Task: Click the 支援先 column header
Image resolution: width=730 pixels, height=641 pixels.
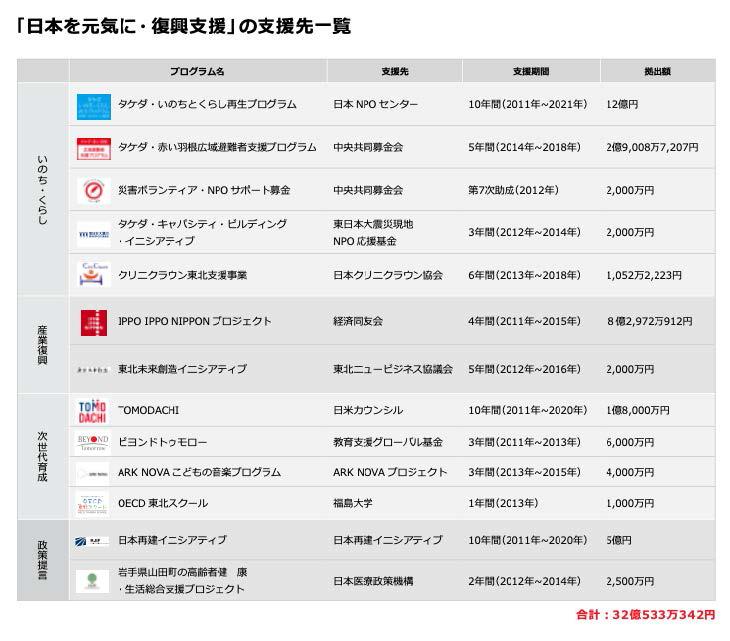Action: click(x=395, y=71)
